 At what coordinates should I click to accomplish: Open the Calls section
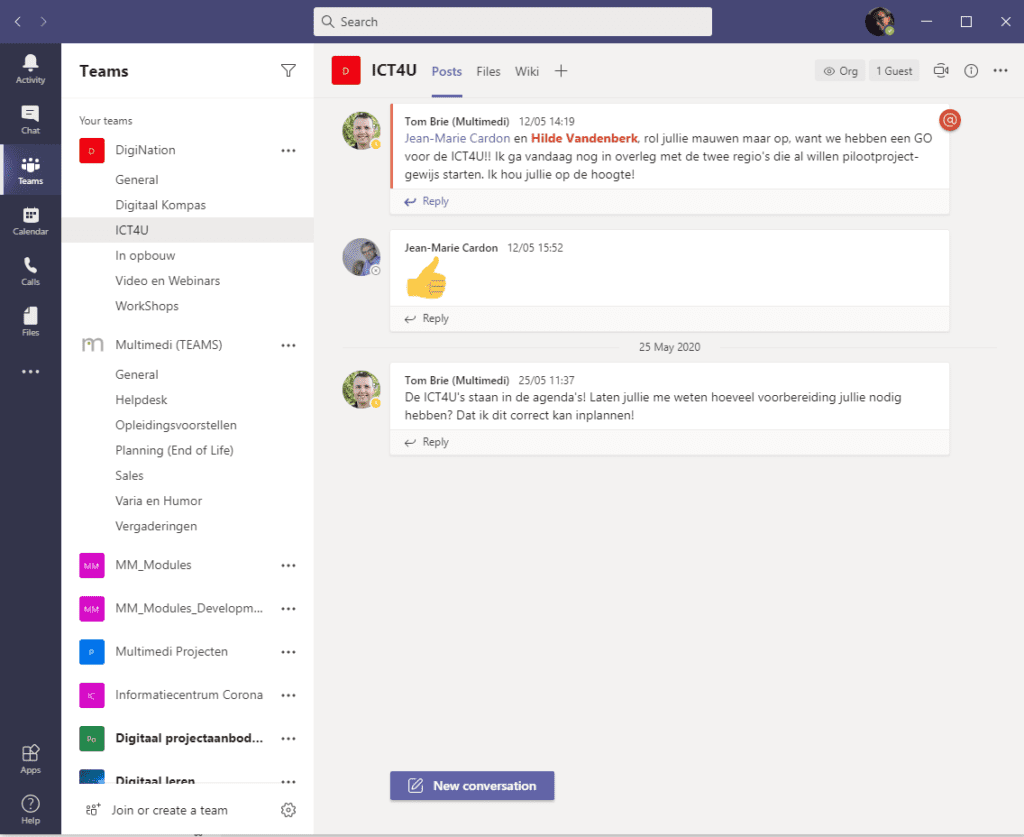(30, 271)
